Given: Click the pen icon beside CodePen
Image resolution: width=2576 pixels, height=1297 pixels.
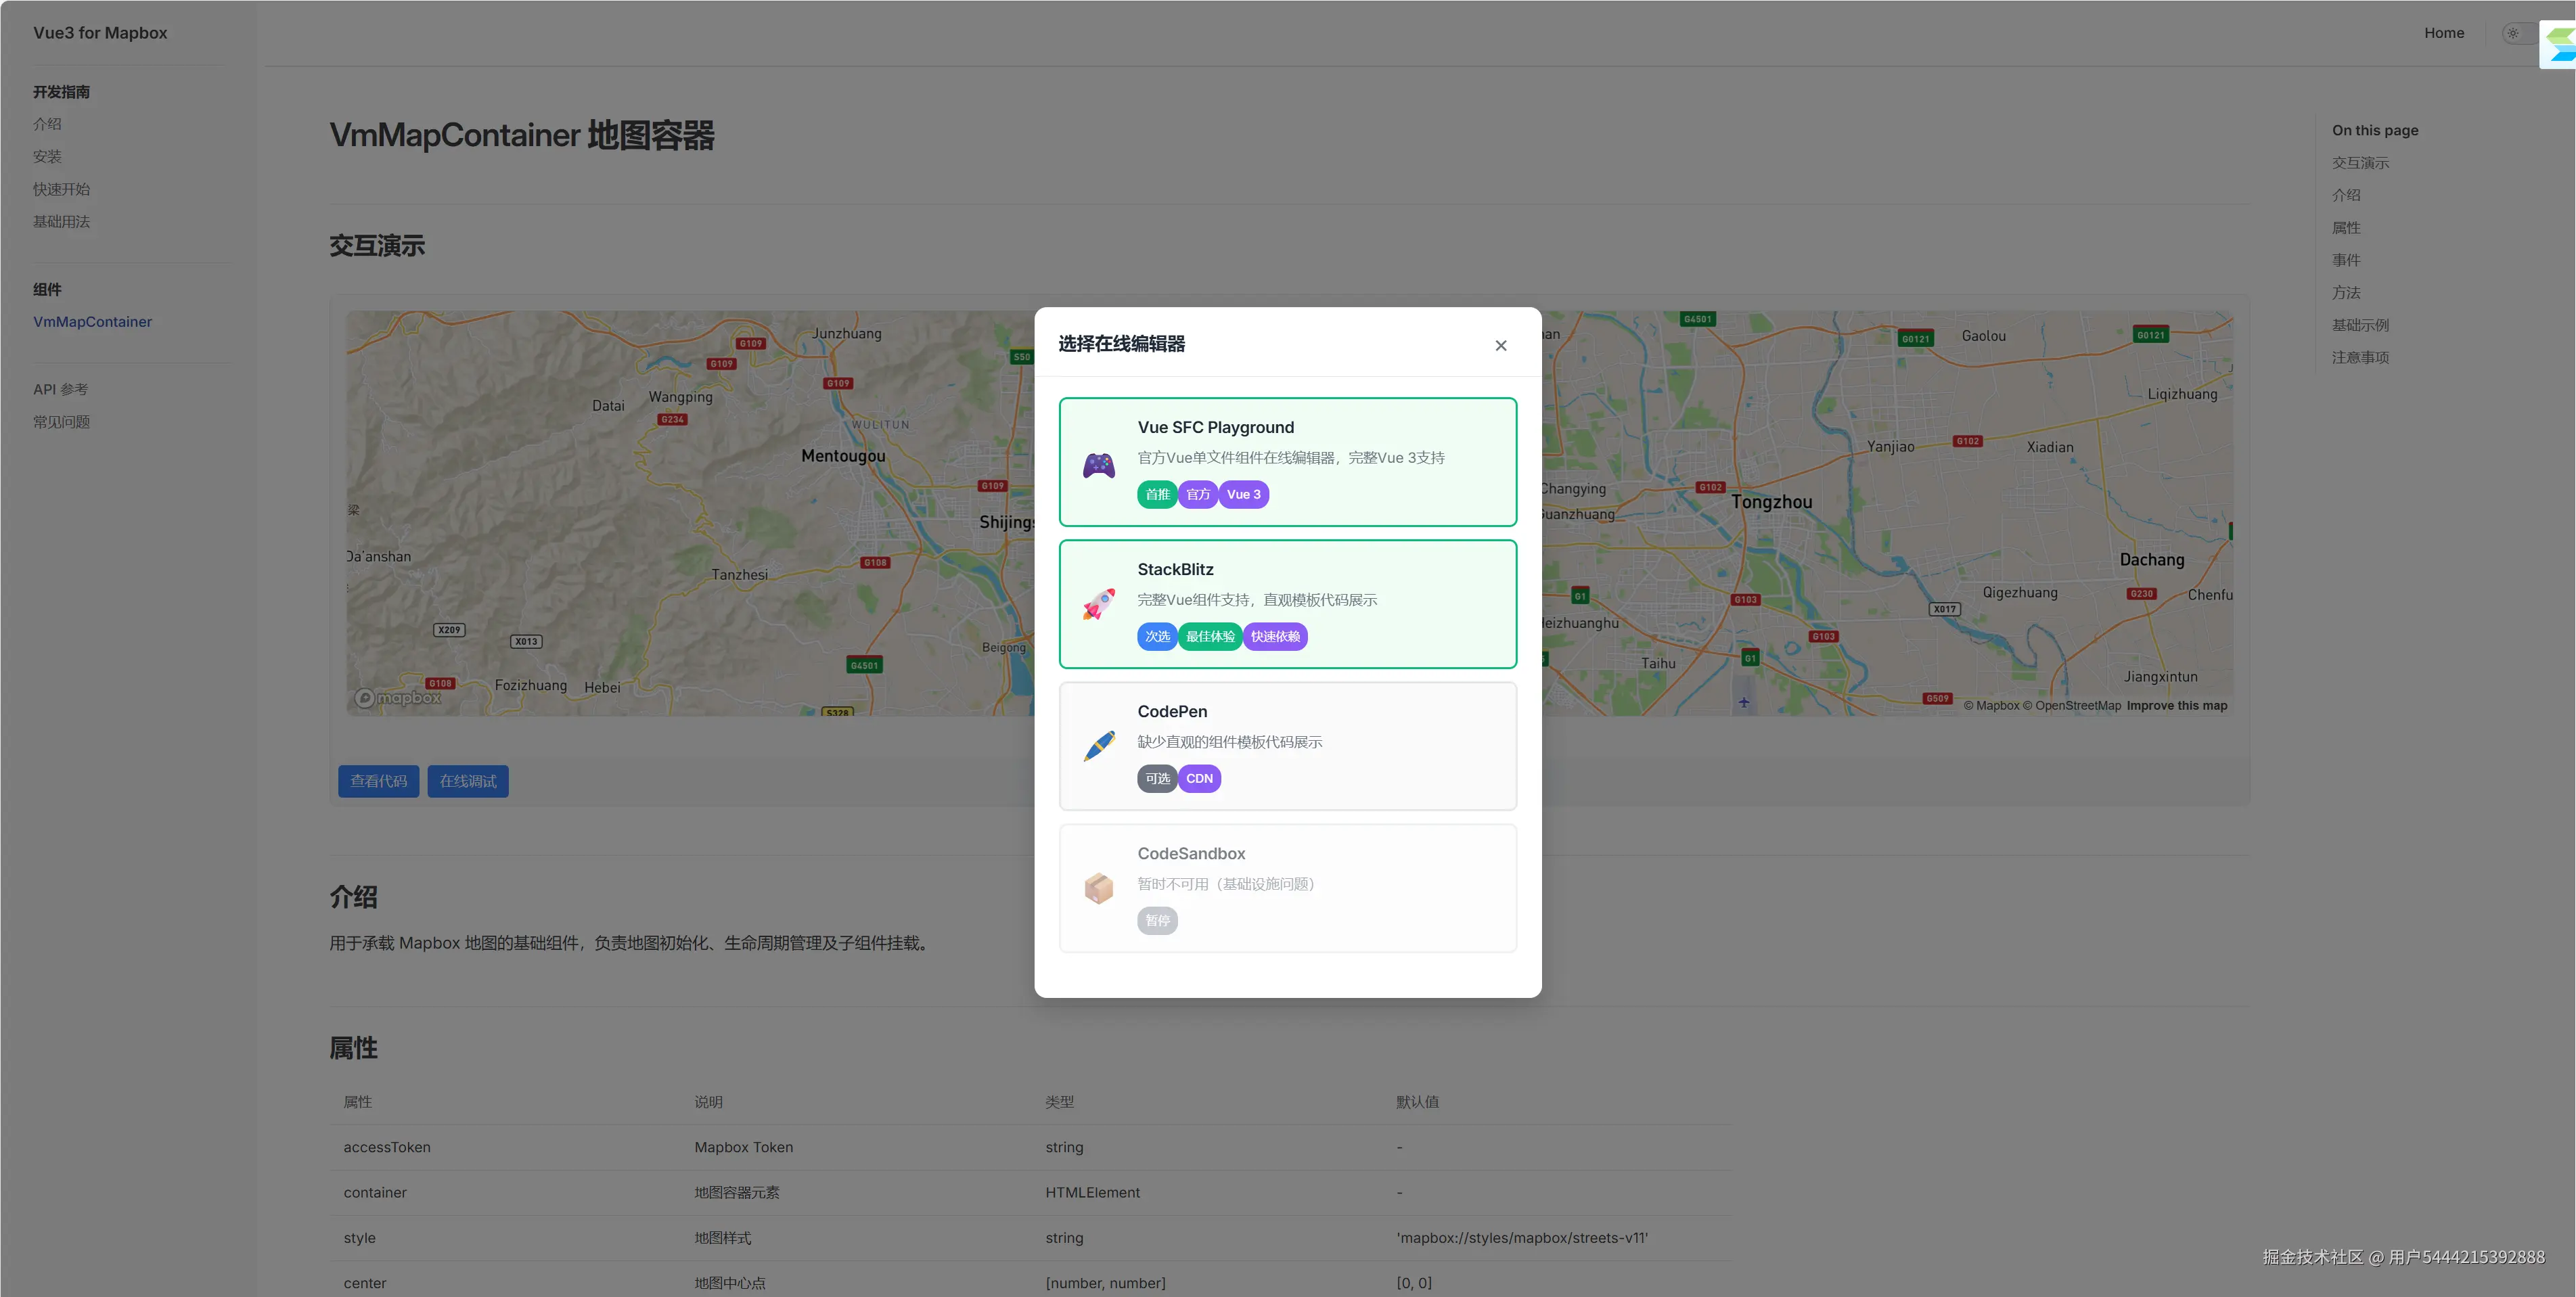Looking at the screenshot, I should [1098, 746].
